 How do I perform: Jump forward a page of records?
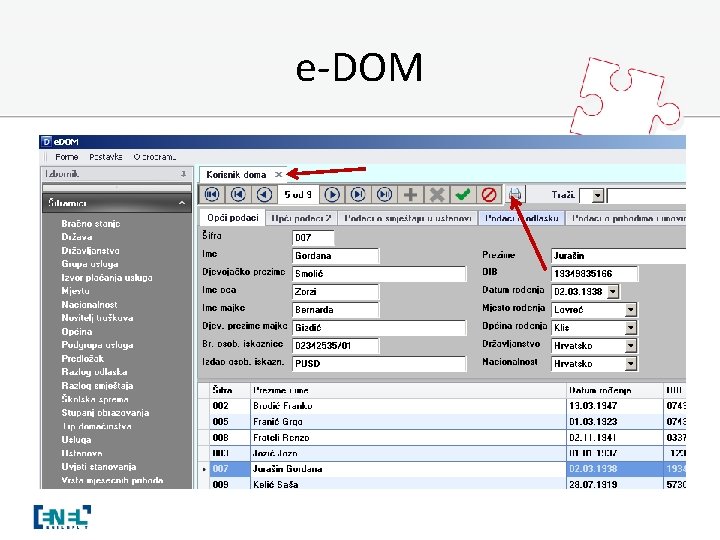pyautogui.click(x=358, y=195)
